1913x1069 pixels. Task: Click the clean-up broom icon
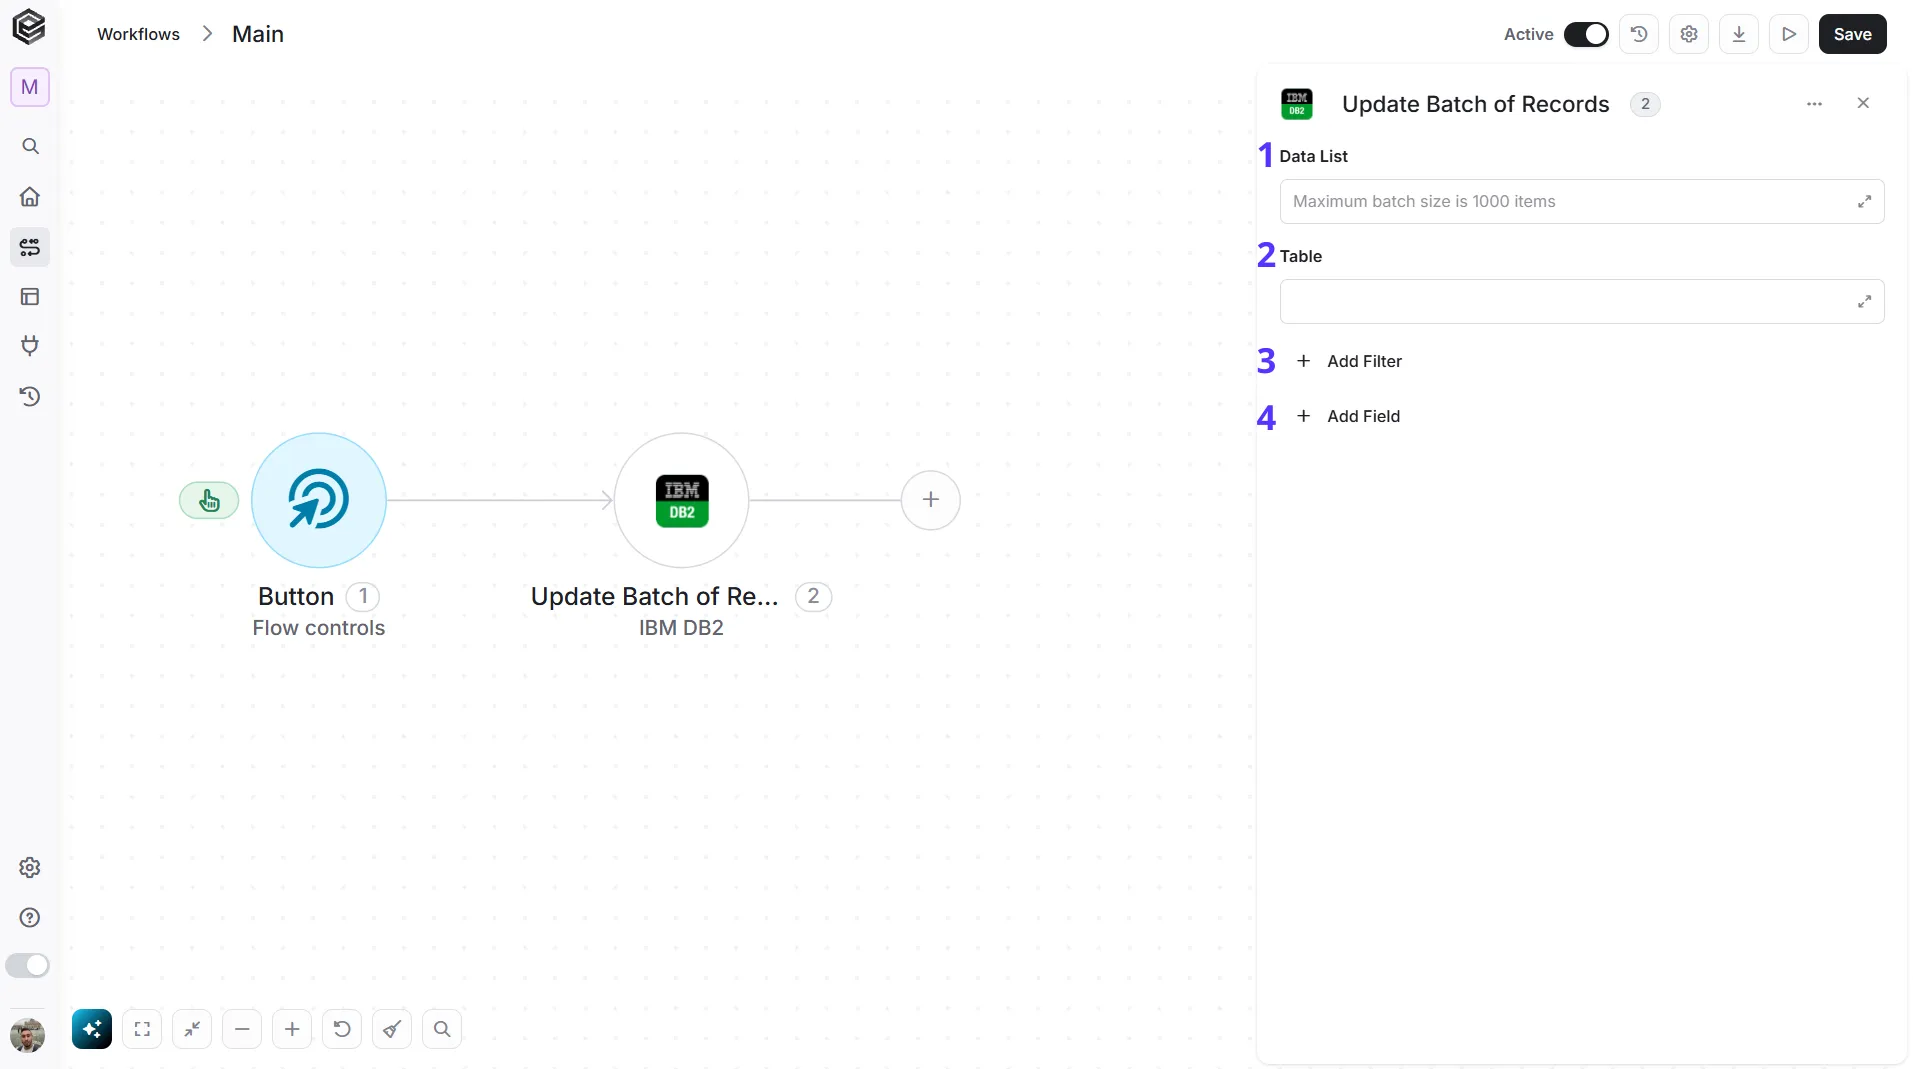392,1029
